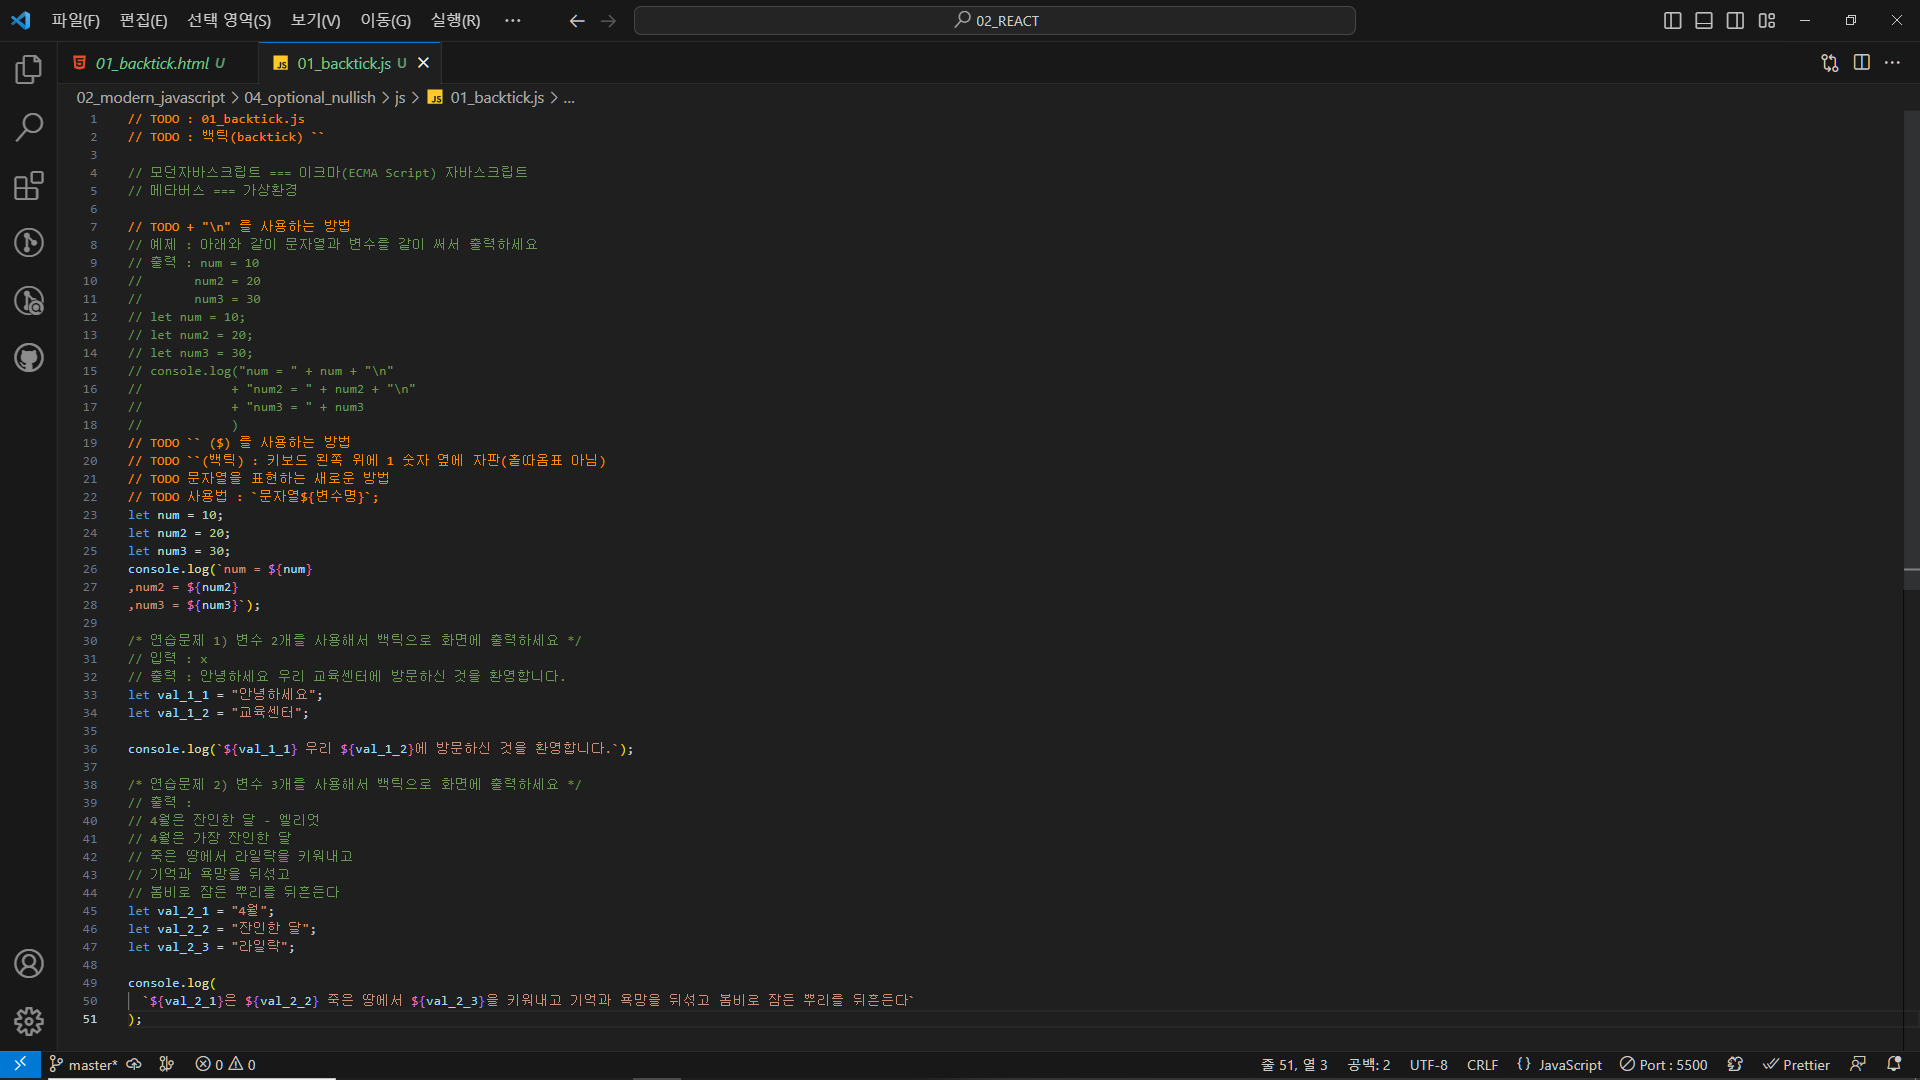Screen dimensions: 1920x1080
Task: Switch to 01_backtick.html tab
Action: [x=152, y=63]
